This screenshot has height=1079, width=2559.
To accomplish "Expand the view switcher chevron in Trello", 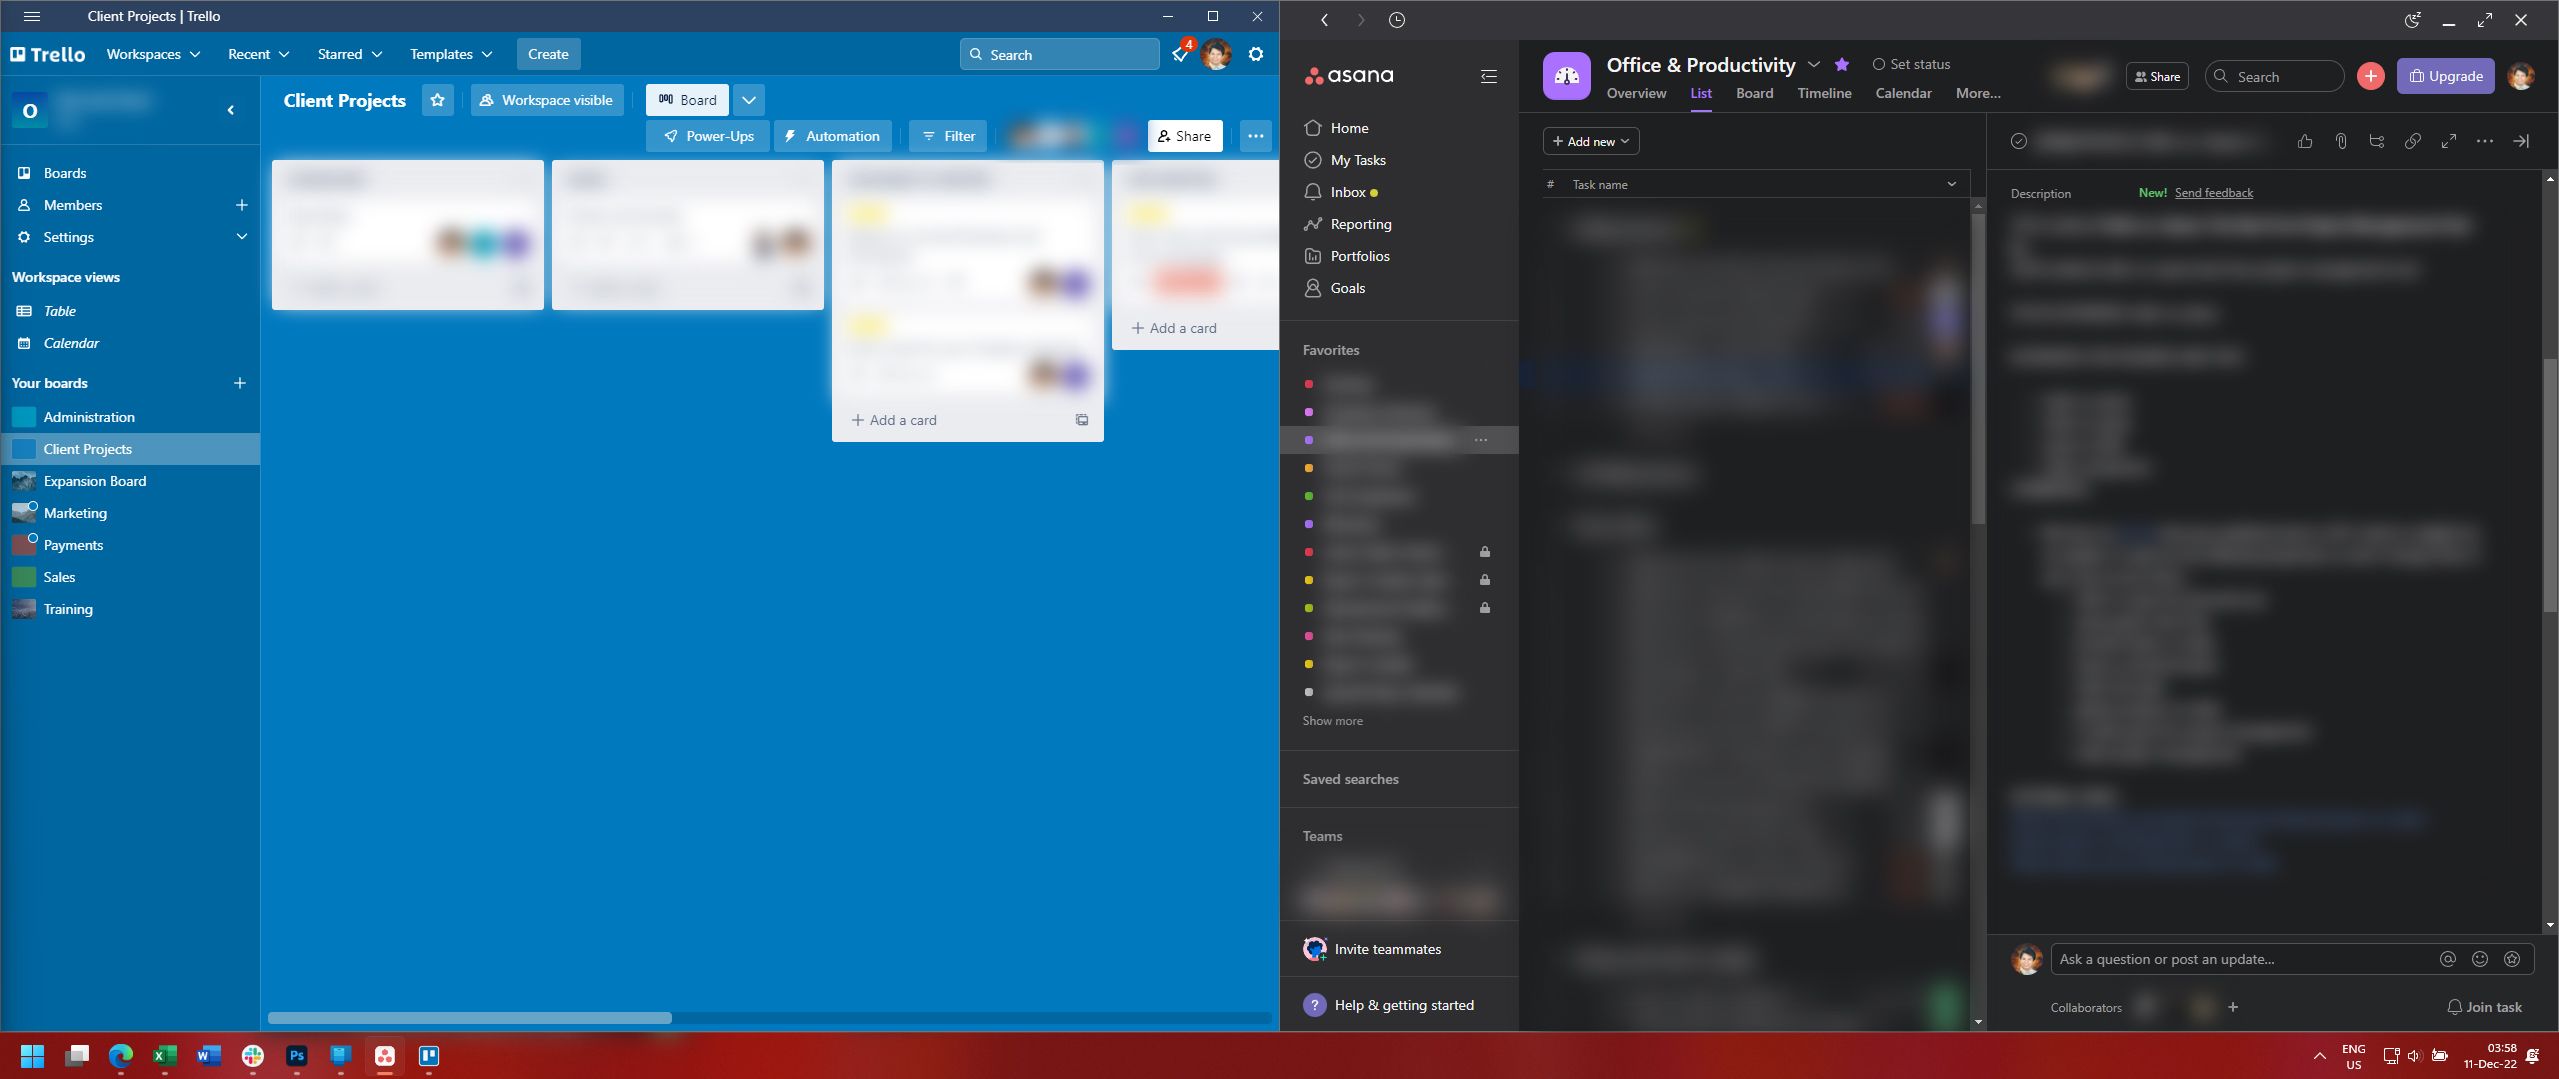I will [x=748, y=100].
